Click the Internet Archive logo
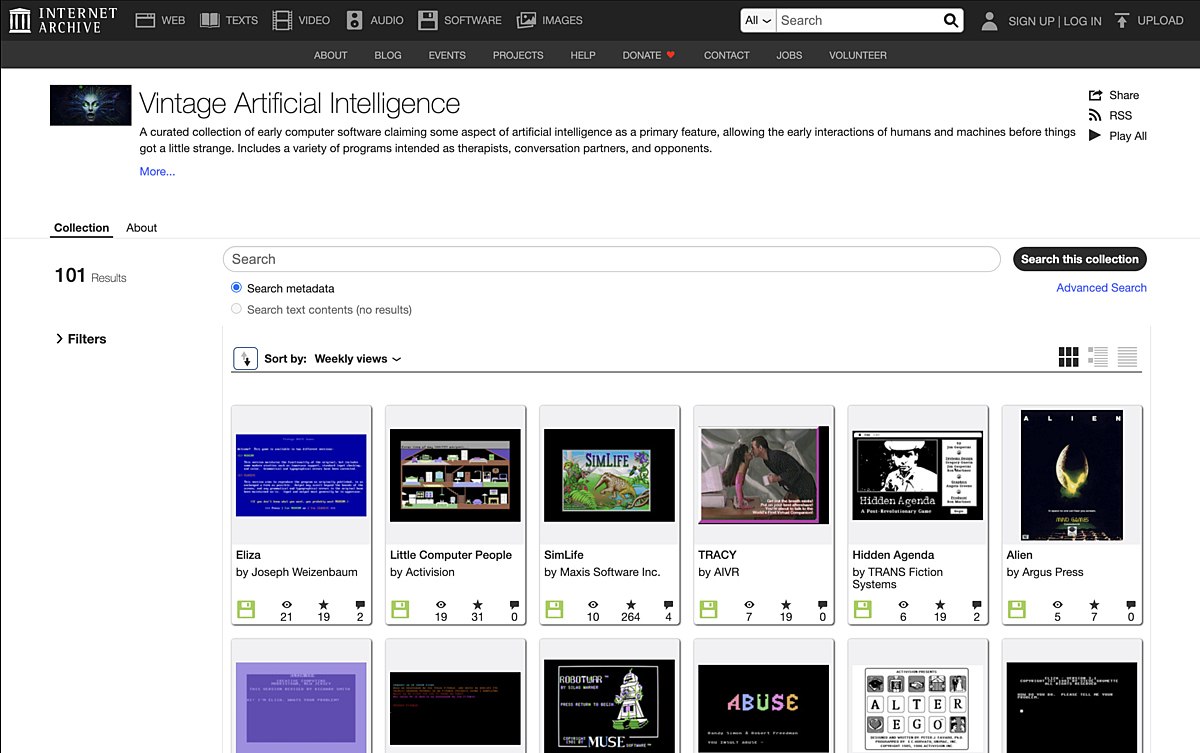This screenshot has width=1200, height=753. (63, 20)
